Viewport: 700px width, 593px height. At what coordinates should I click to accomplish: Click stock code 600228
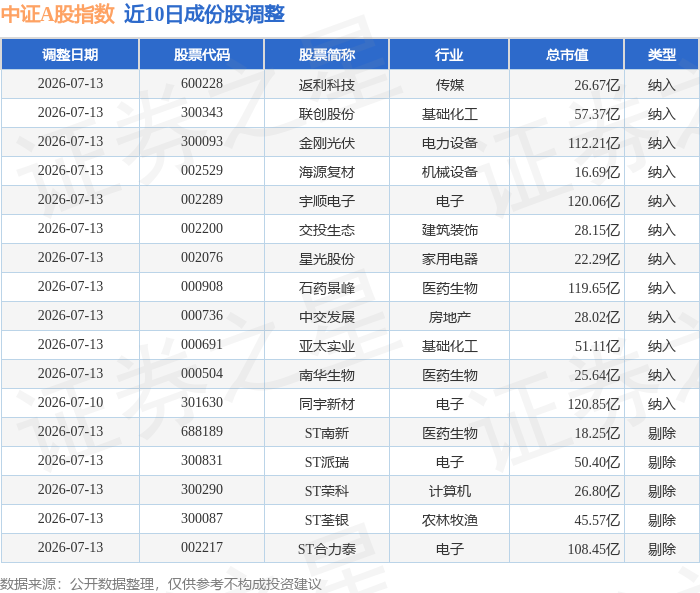click(x=202, y=84)
